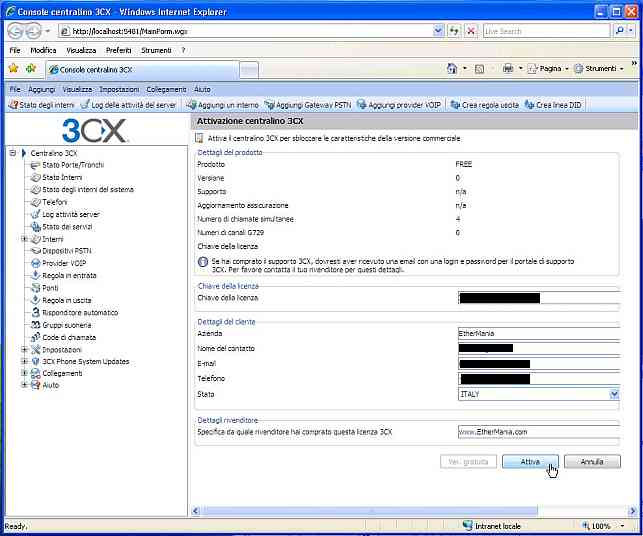Viewport: 643px width, 536px height.
Task: Click the browser back button
Action: (15, 31)
